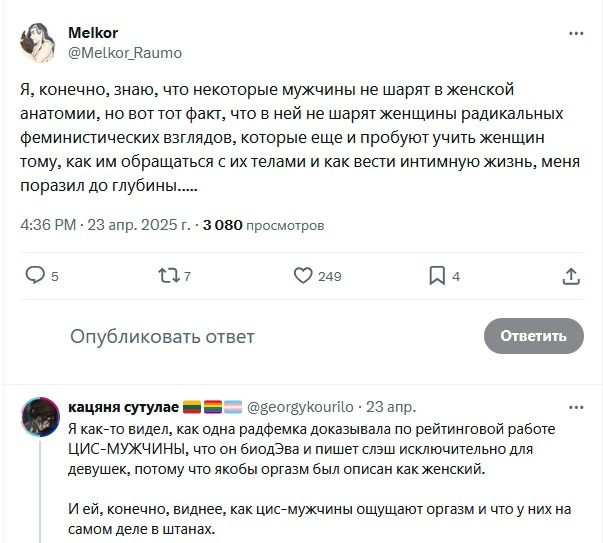This screenshot has height=543, width=603.
Task: Open the reply's three-dot more menu
Action: tap(575, 407)
